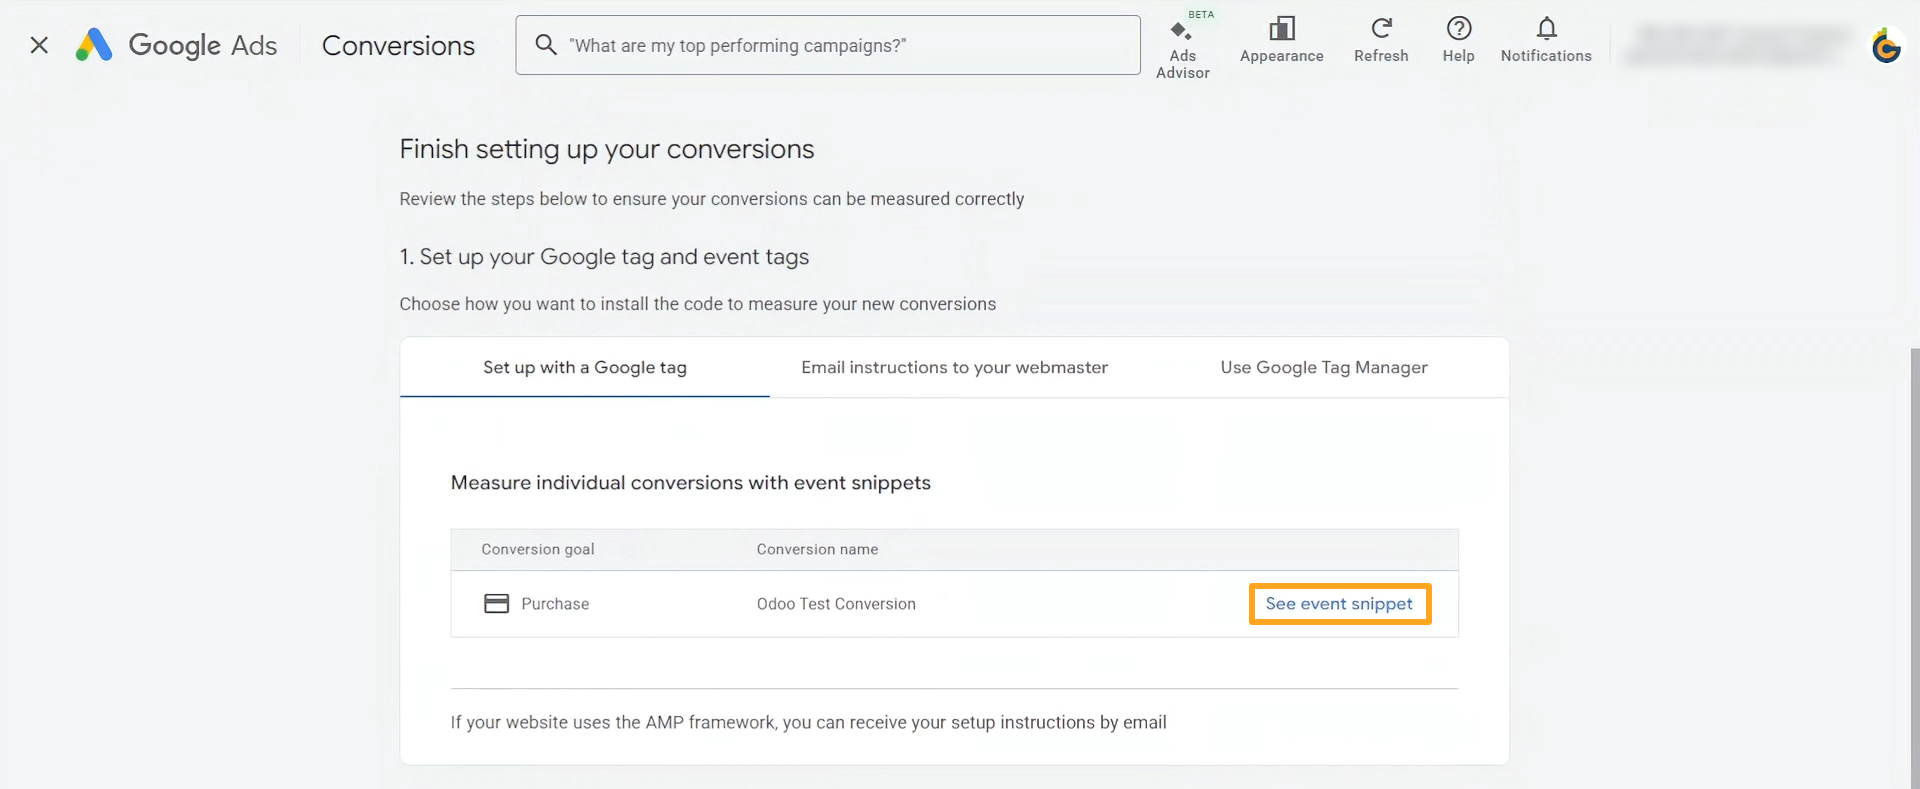1920x789 pixels.
Task: Click the Conversion name column header
Action: point(817,549)
